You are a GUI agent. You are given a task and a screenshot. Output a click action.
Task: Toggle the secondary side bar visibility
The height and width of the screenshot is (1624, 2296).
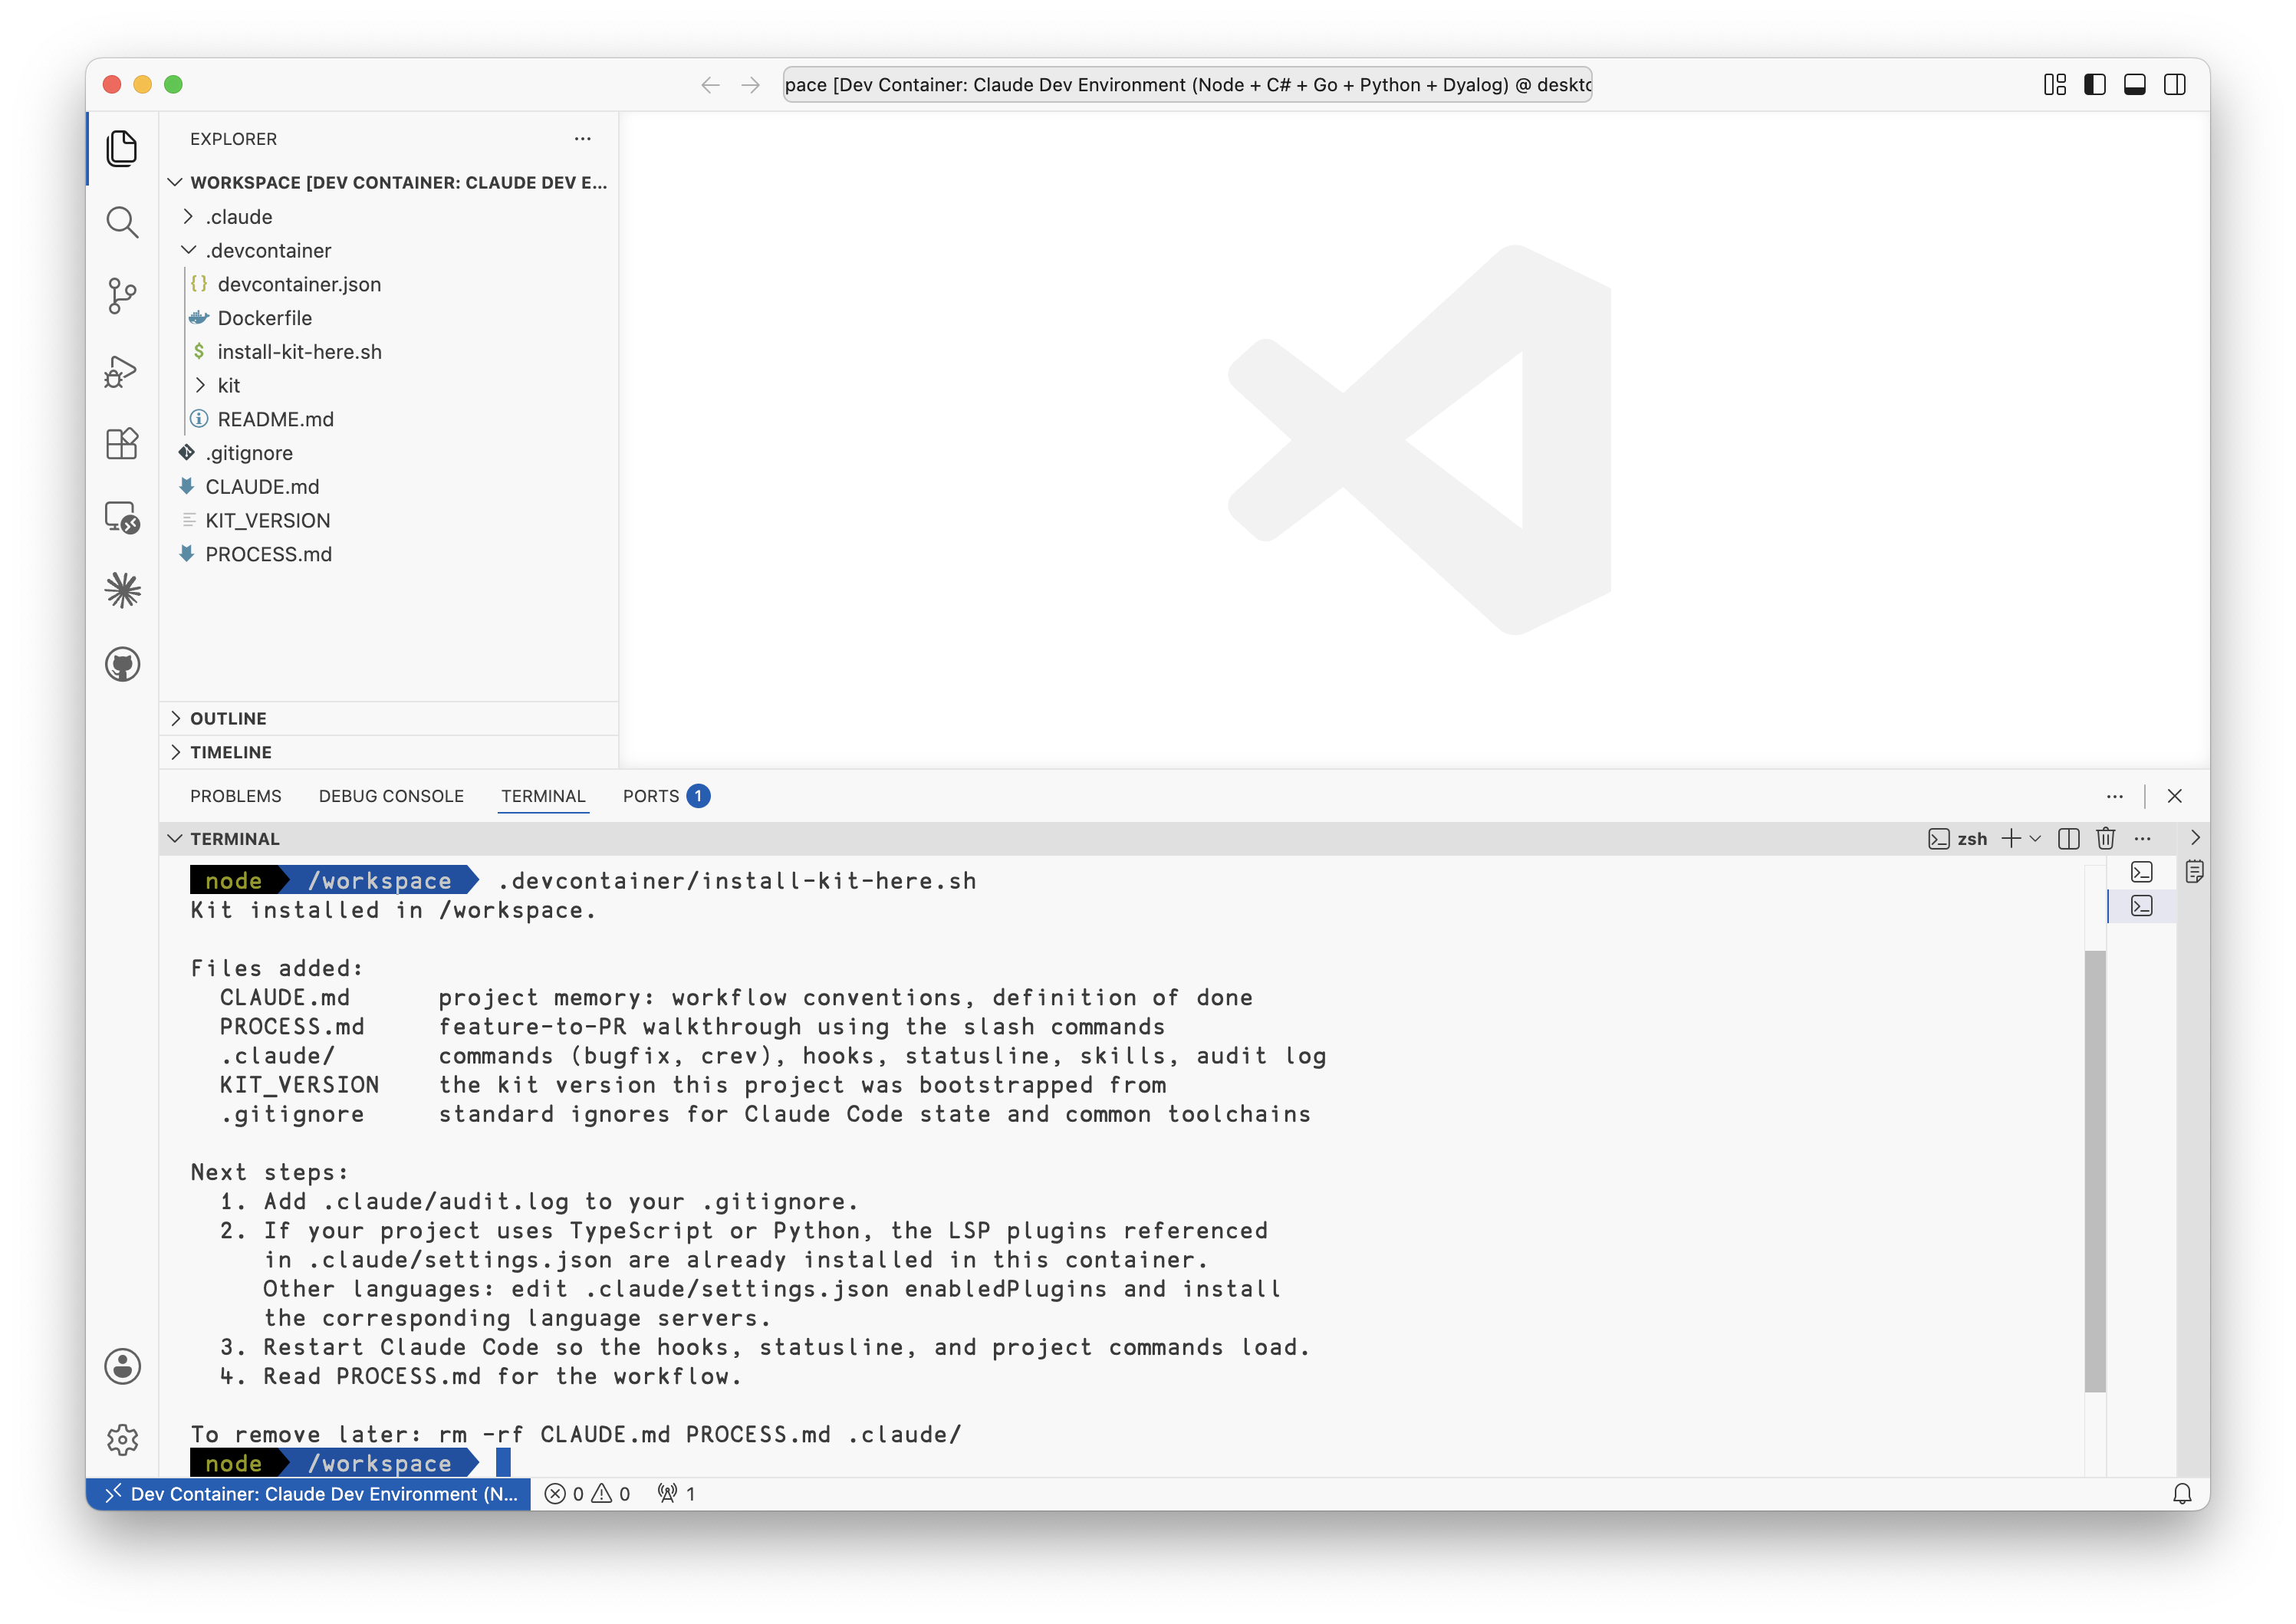[x=2175, y=85]
